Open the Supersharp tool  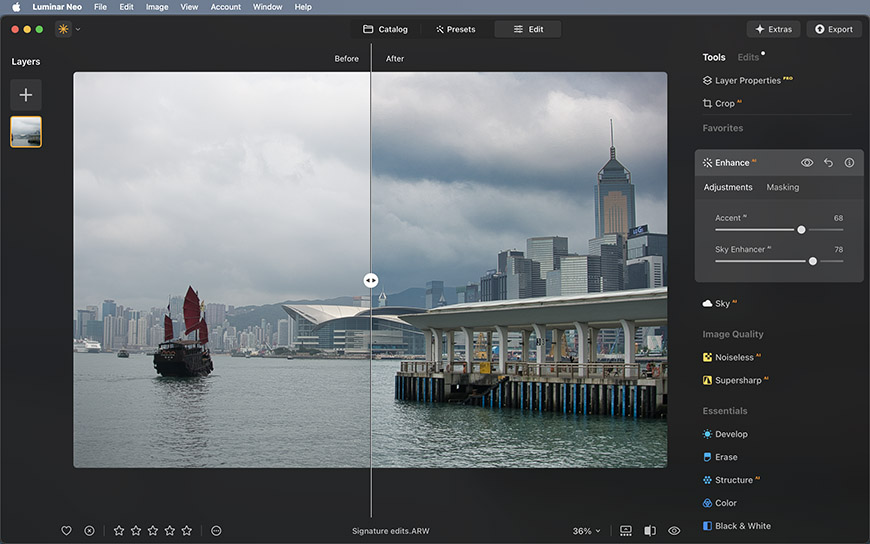pos(736,380)
